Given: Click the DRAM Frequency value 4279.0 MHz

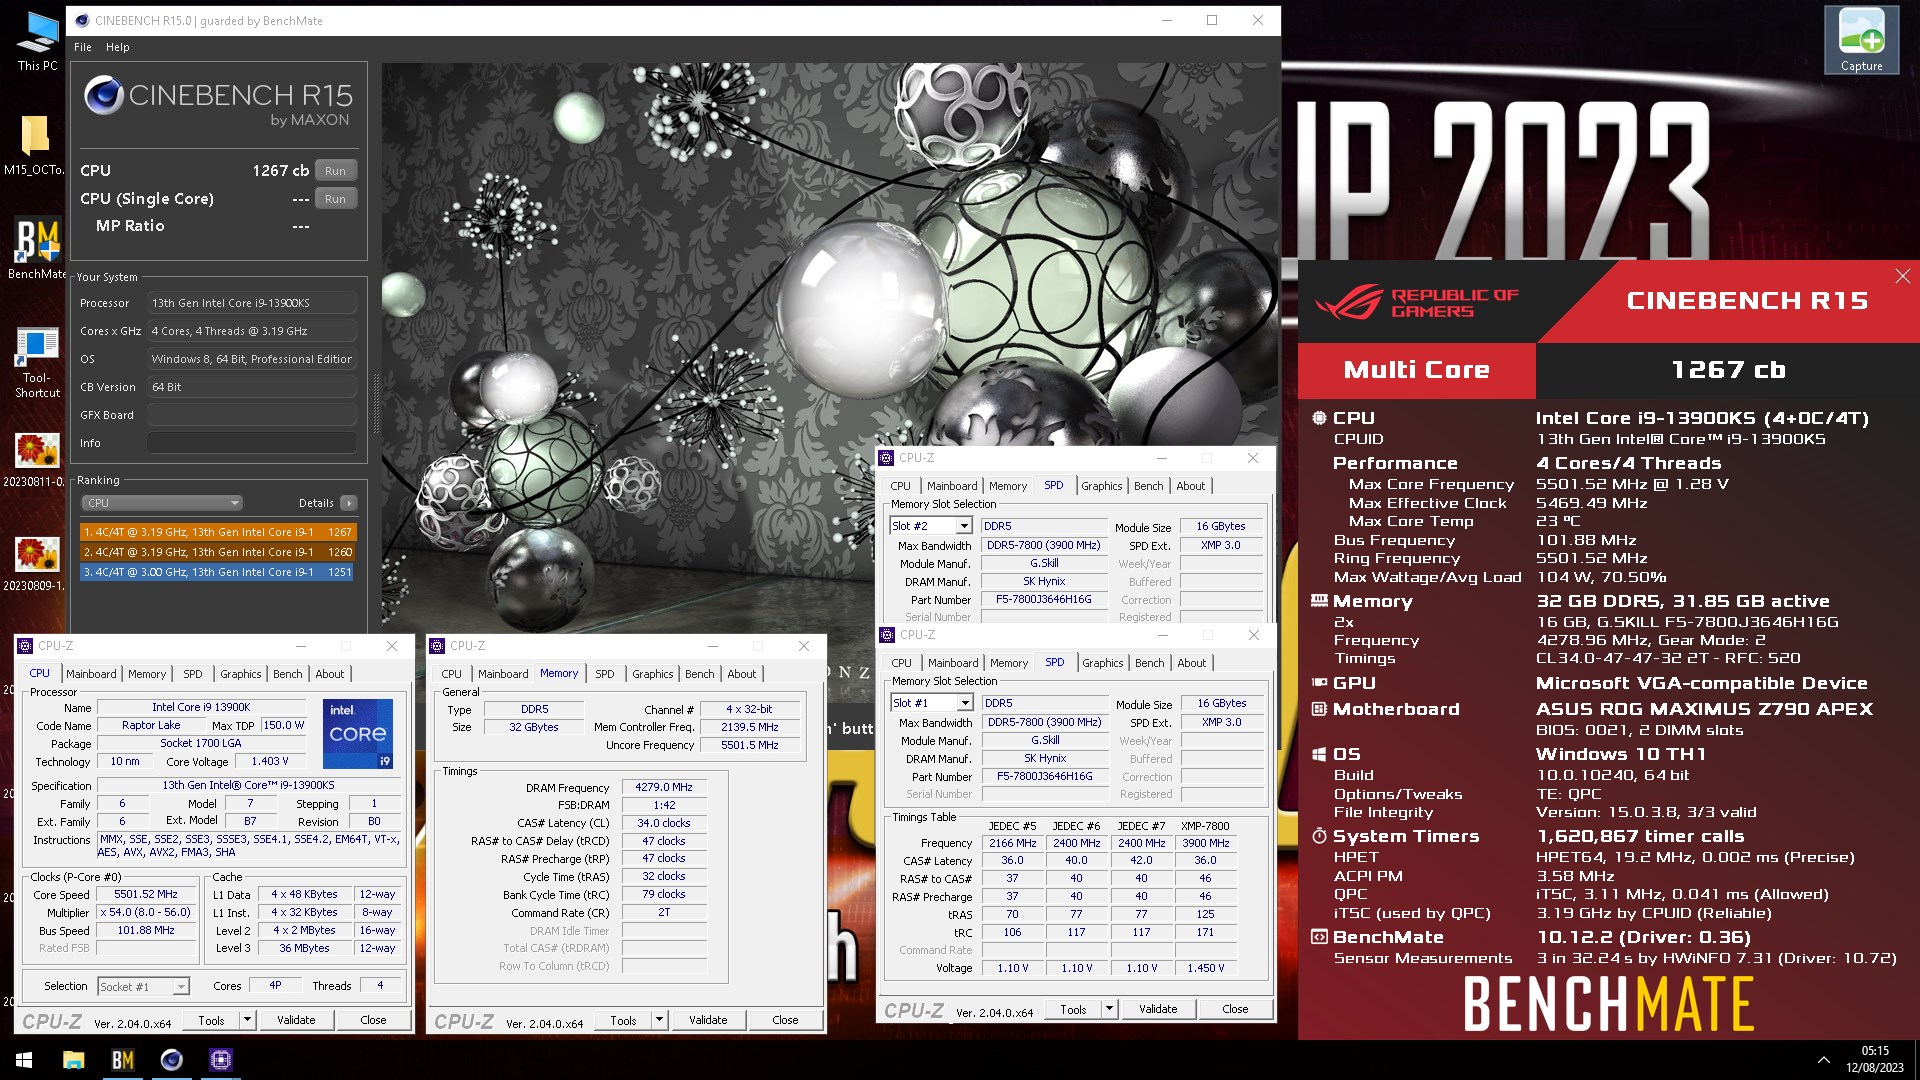Looking at the screenshot, I should pyautogui.click(x=664, y=787).
